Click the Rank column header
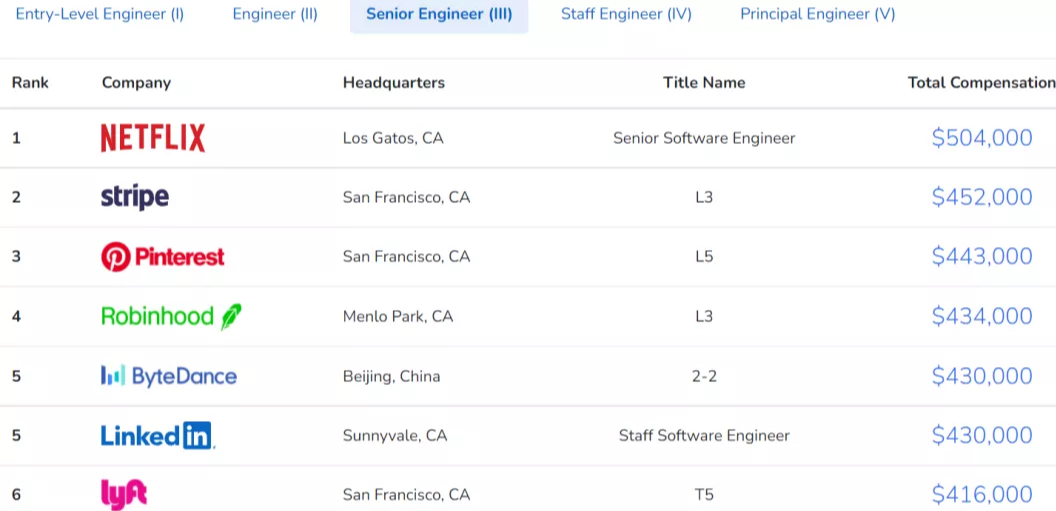Image resolution: width=1056 pixels, height=511 pixels. coord(30,83)
